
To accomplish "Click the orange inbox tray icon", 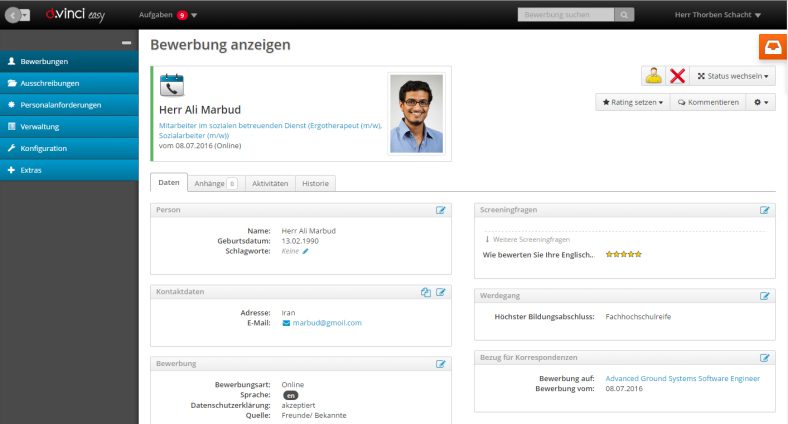I will (773, 47).
